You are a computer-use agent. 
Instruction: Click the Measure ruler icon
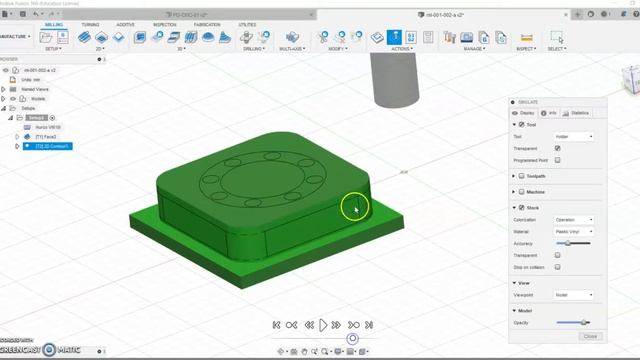point(527,38)
